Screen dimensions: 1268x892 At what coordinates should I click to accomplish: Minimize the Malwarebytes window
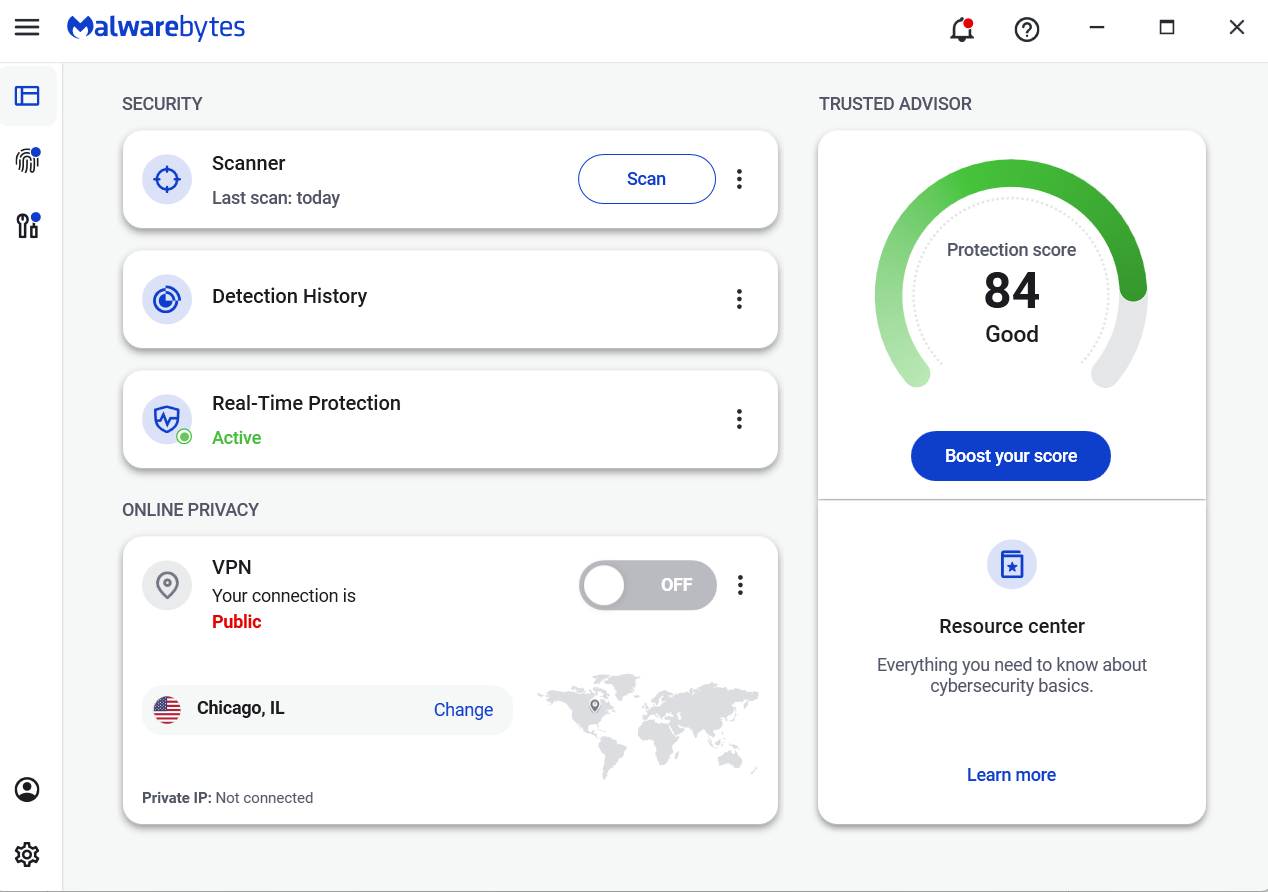(x=1097, y=28)
